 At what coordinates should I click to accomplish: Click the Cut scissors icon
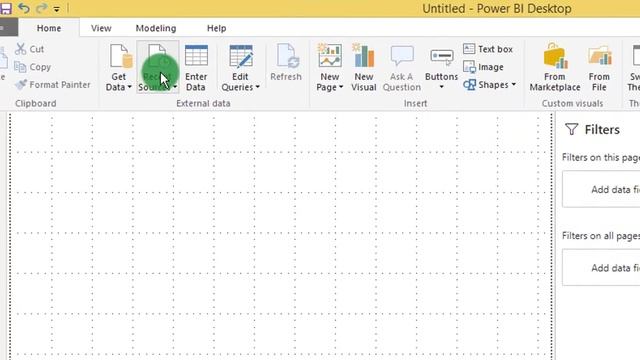point(20,49)
